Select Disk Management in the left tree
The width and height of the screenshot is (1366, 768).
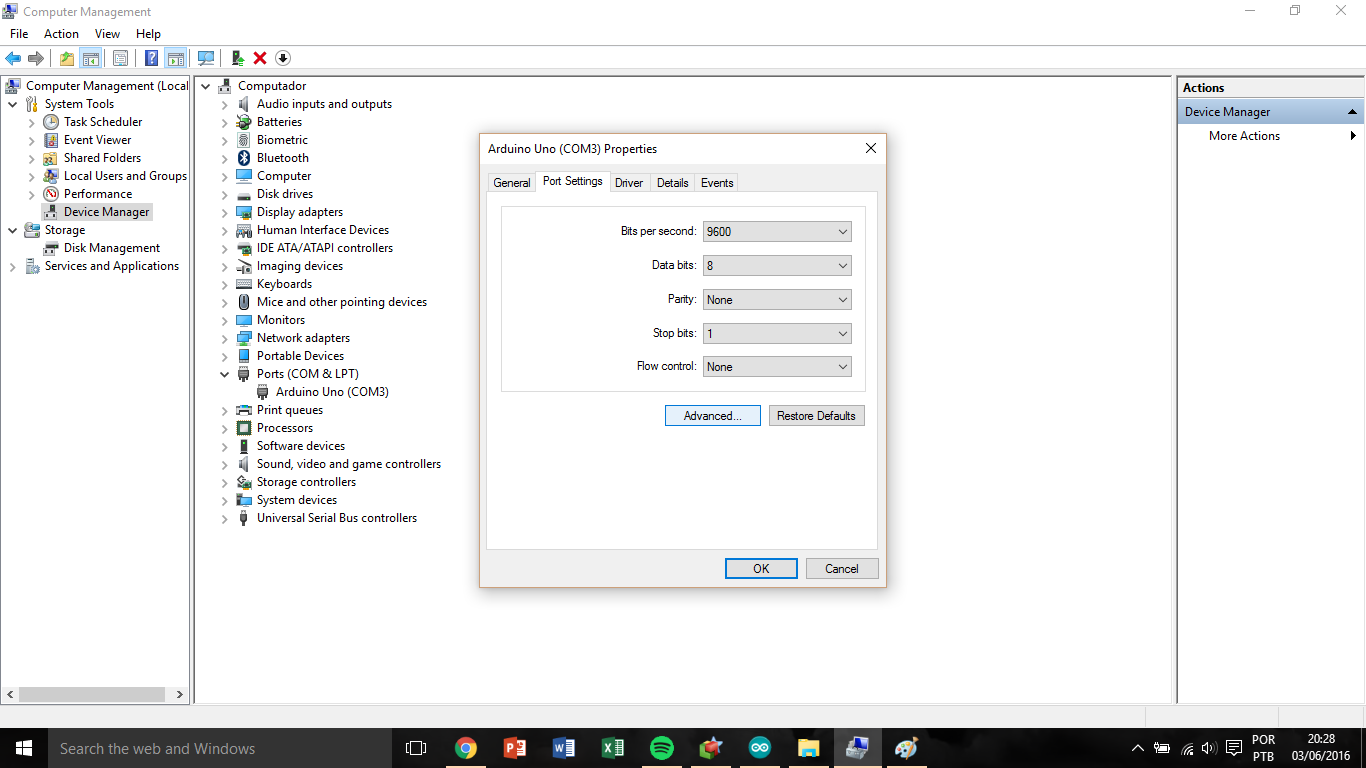coord(112,248)
